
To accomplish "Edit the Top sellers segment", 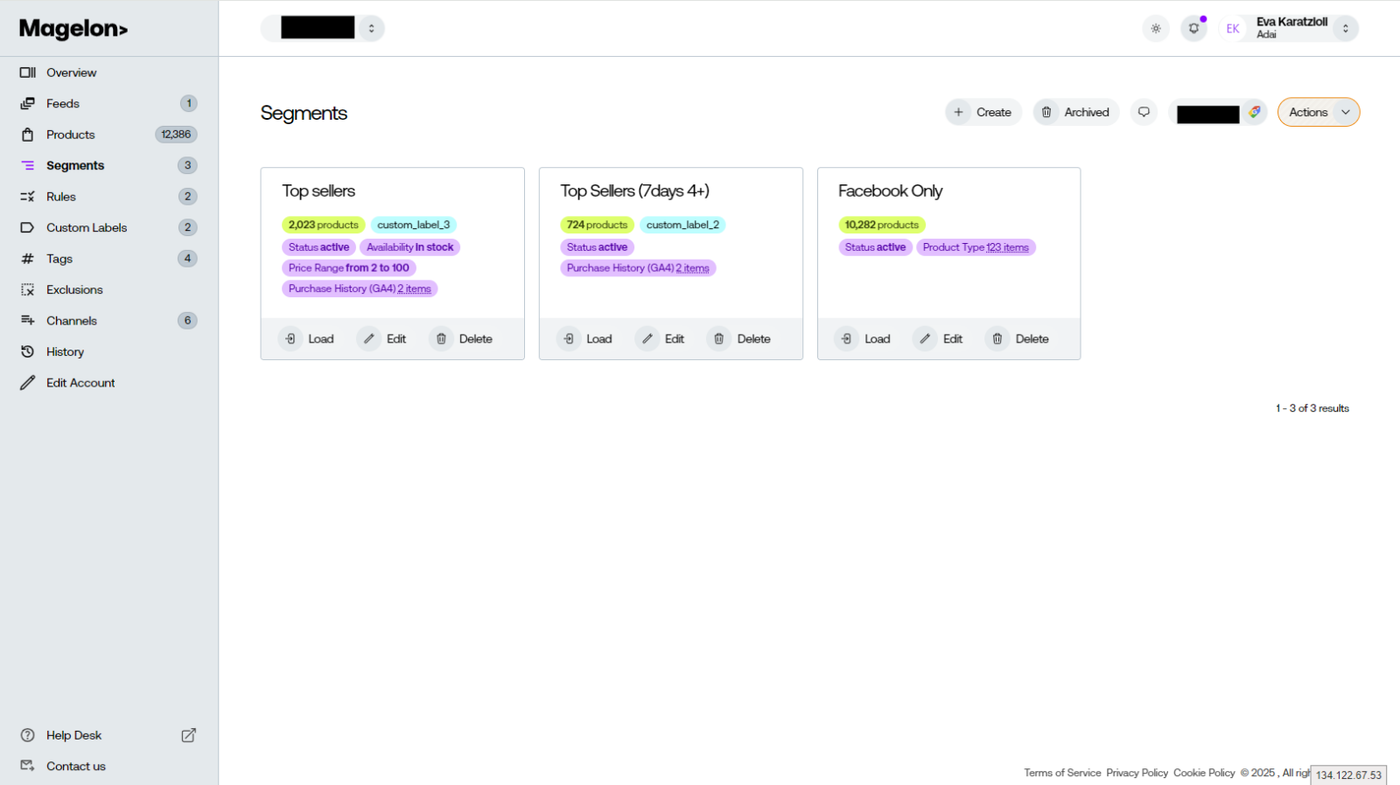I will [383, 339].
